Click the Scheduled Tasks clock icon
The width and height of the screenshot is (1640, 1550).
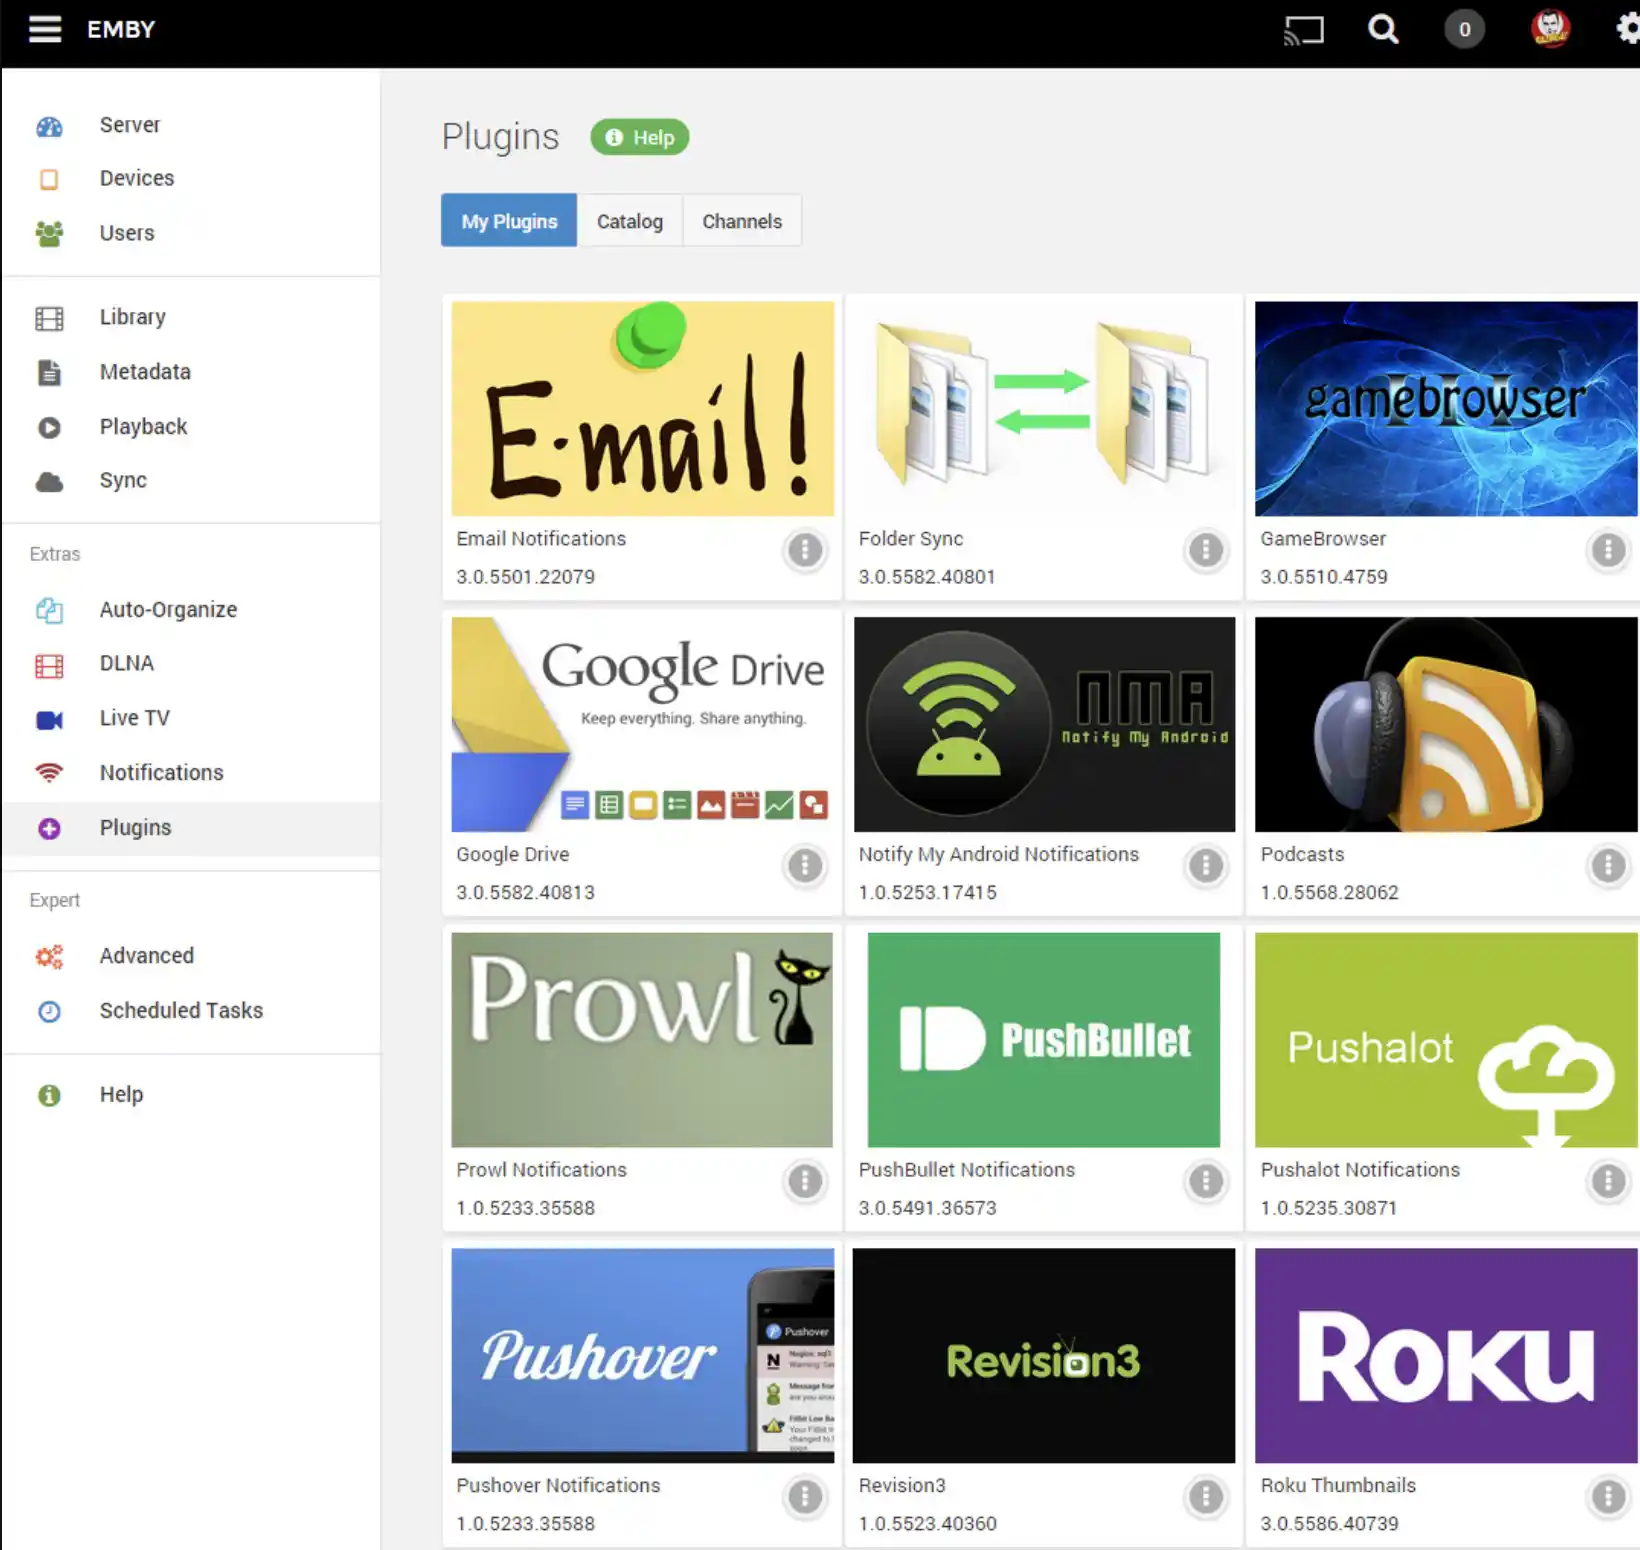(x=49, y=1012)
